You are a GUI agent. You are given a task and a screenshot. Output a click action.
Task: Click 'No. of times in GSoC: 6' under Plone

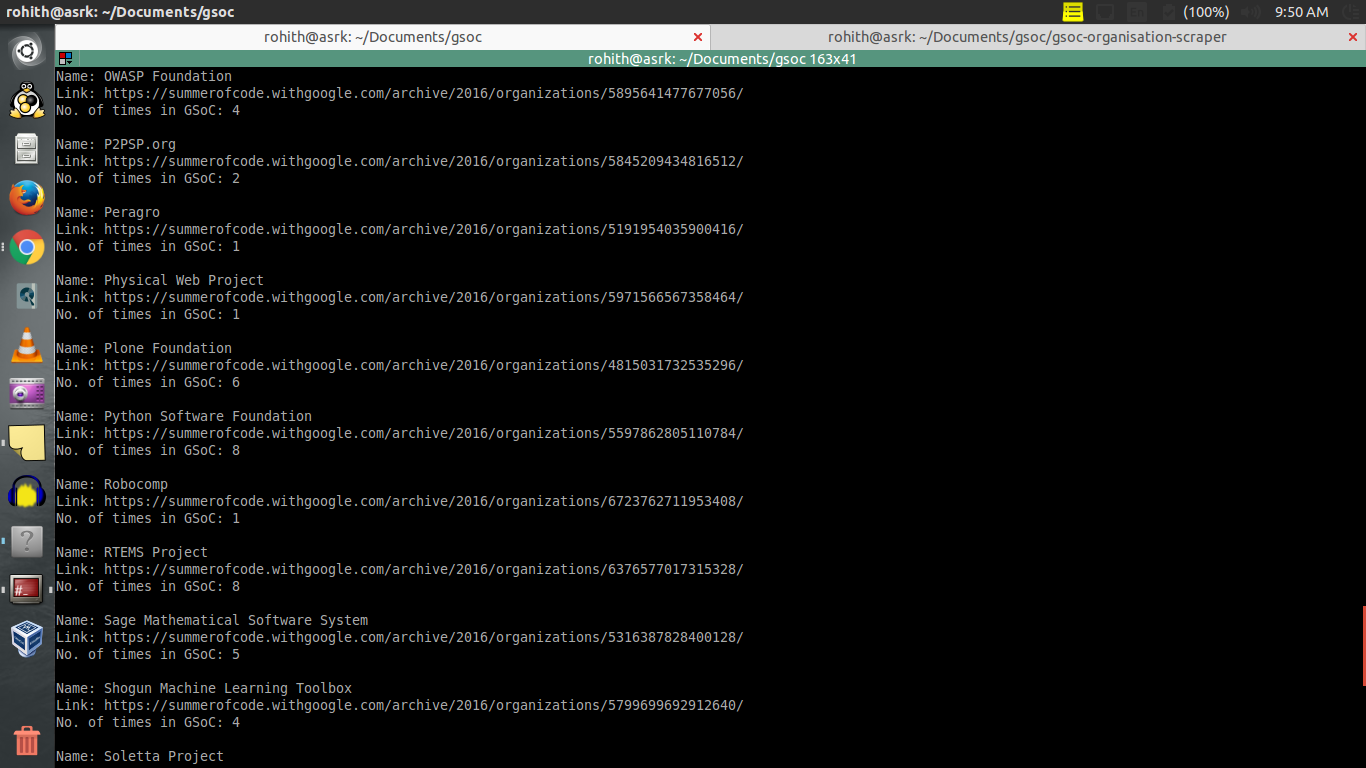point(148,382)
